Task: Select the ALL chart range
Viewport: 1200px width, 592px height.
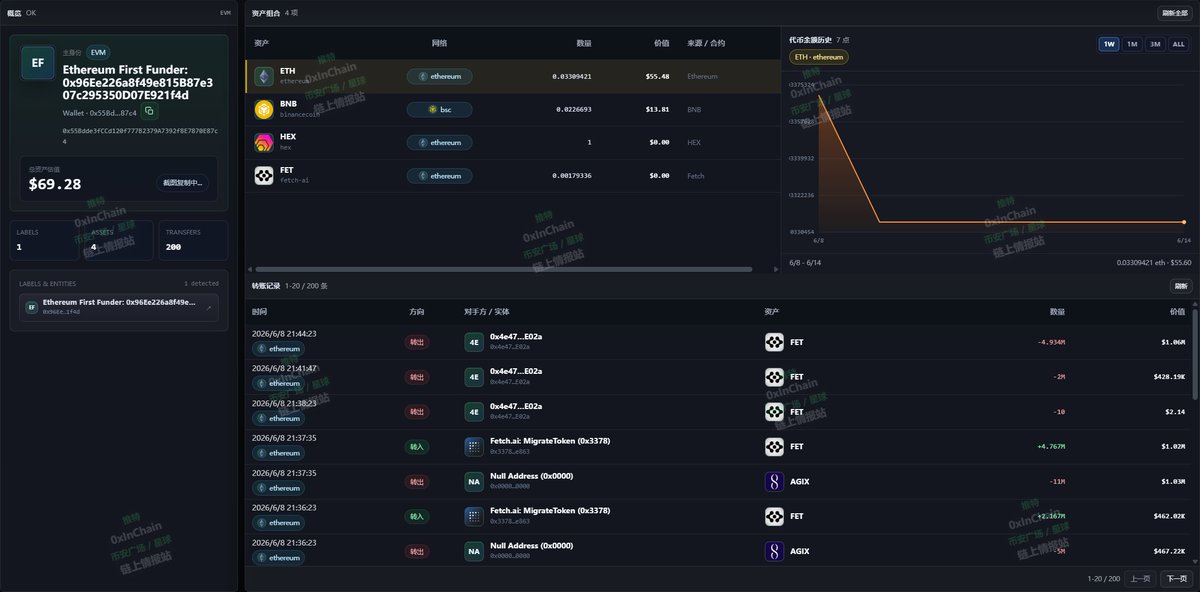Action: pos(1178,44)
